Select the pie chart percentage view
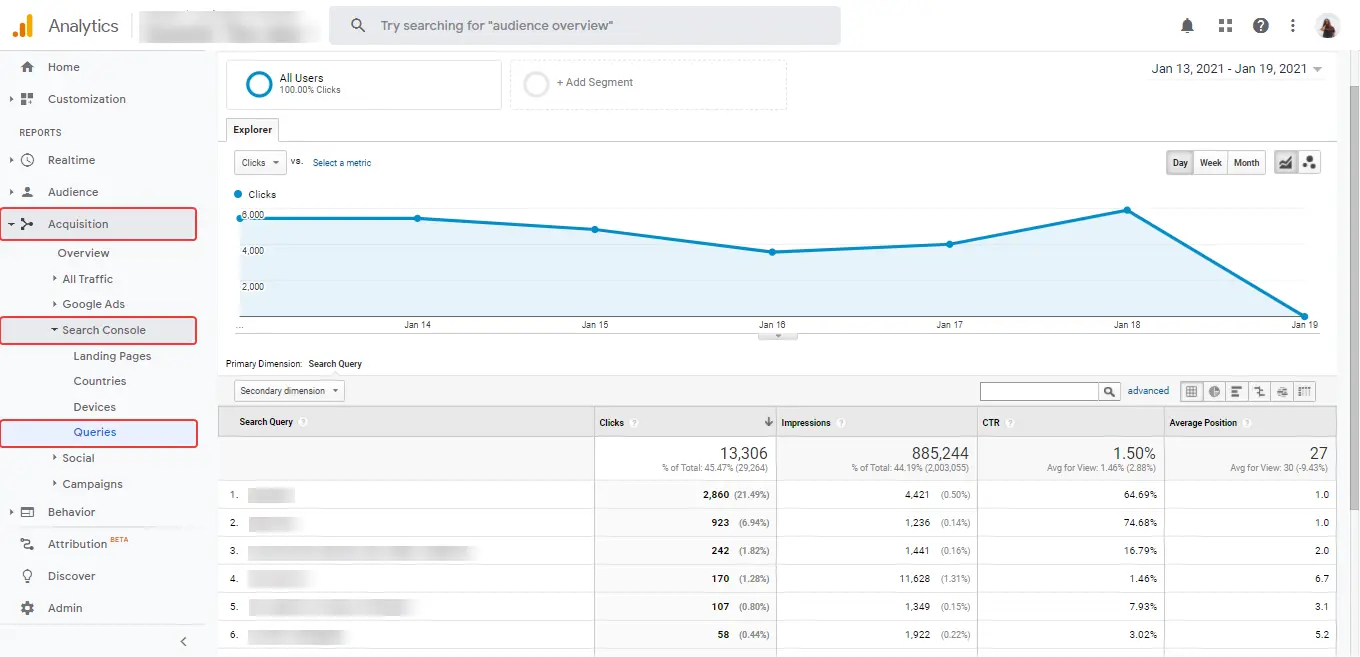 [x=1213, y=391]
